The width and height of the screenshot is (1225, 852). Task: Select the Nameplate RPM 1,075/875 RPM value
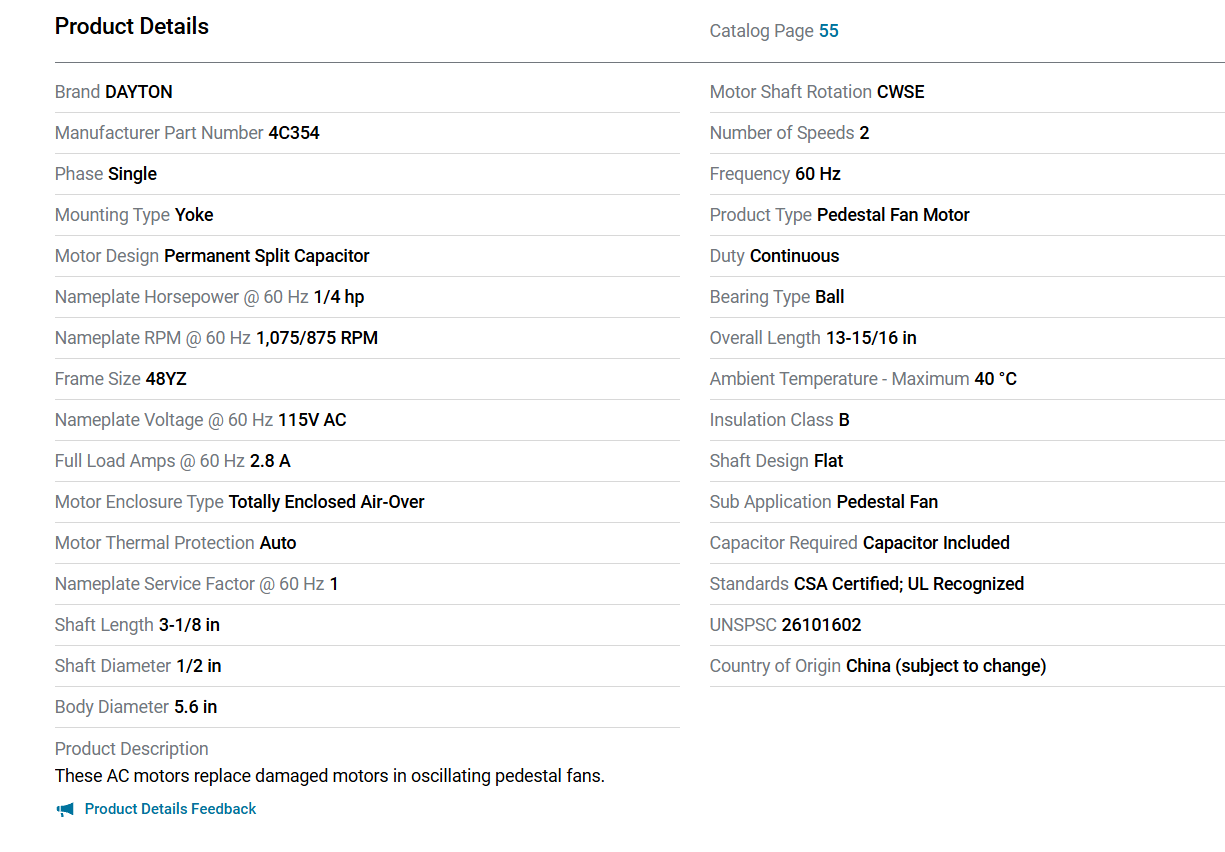point(317,338)
